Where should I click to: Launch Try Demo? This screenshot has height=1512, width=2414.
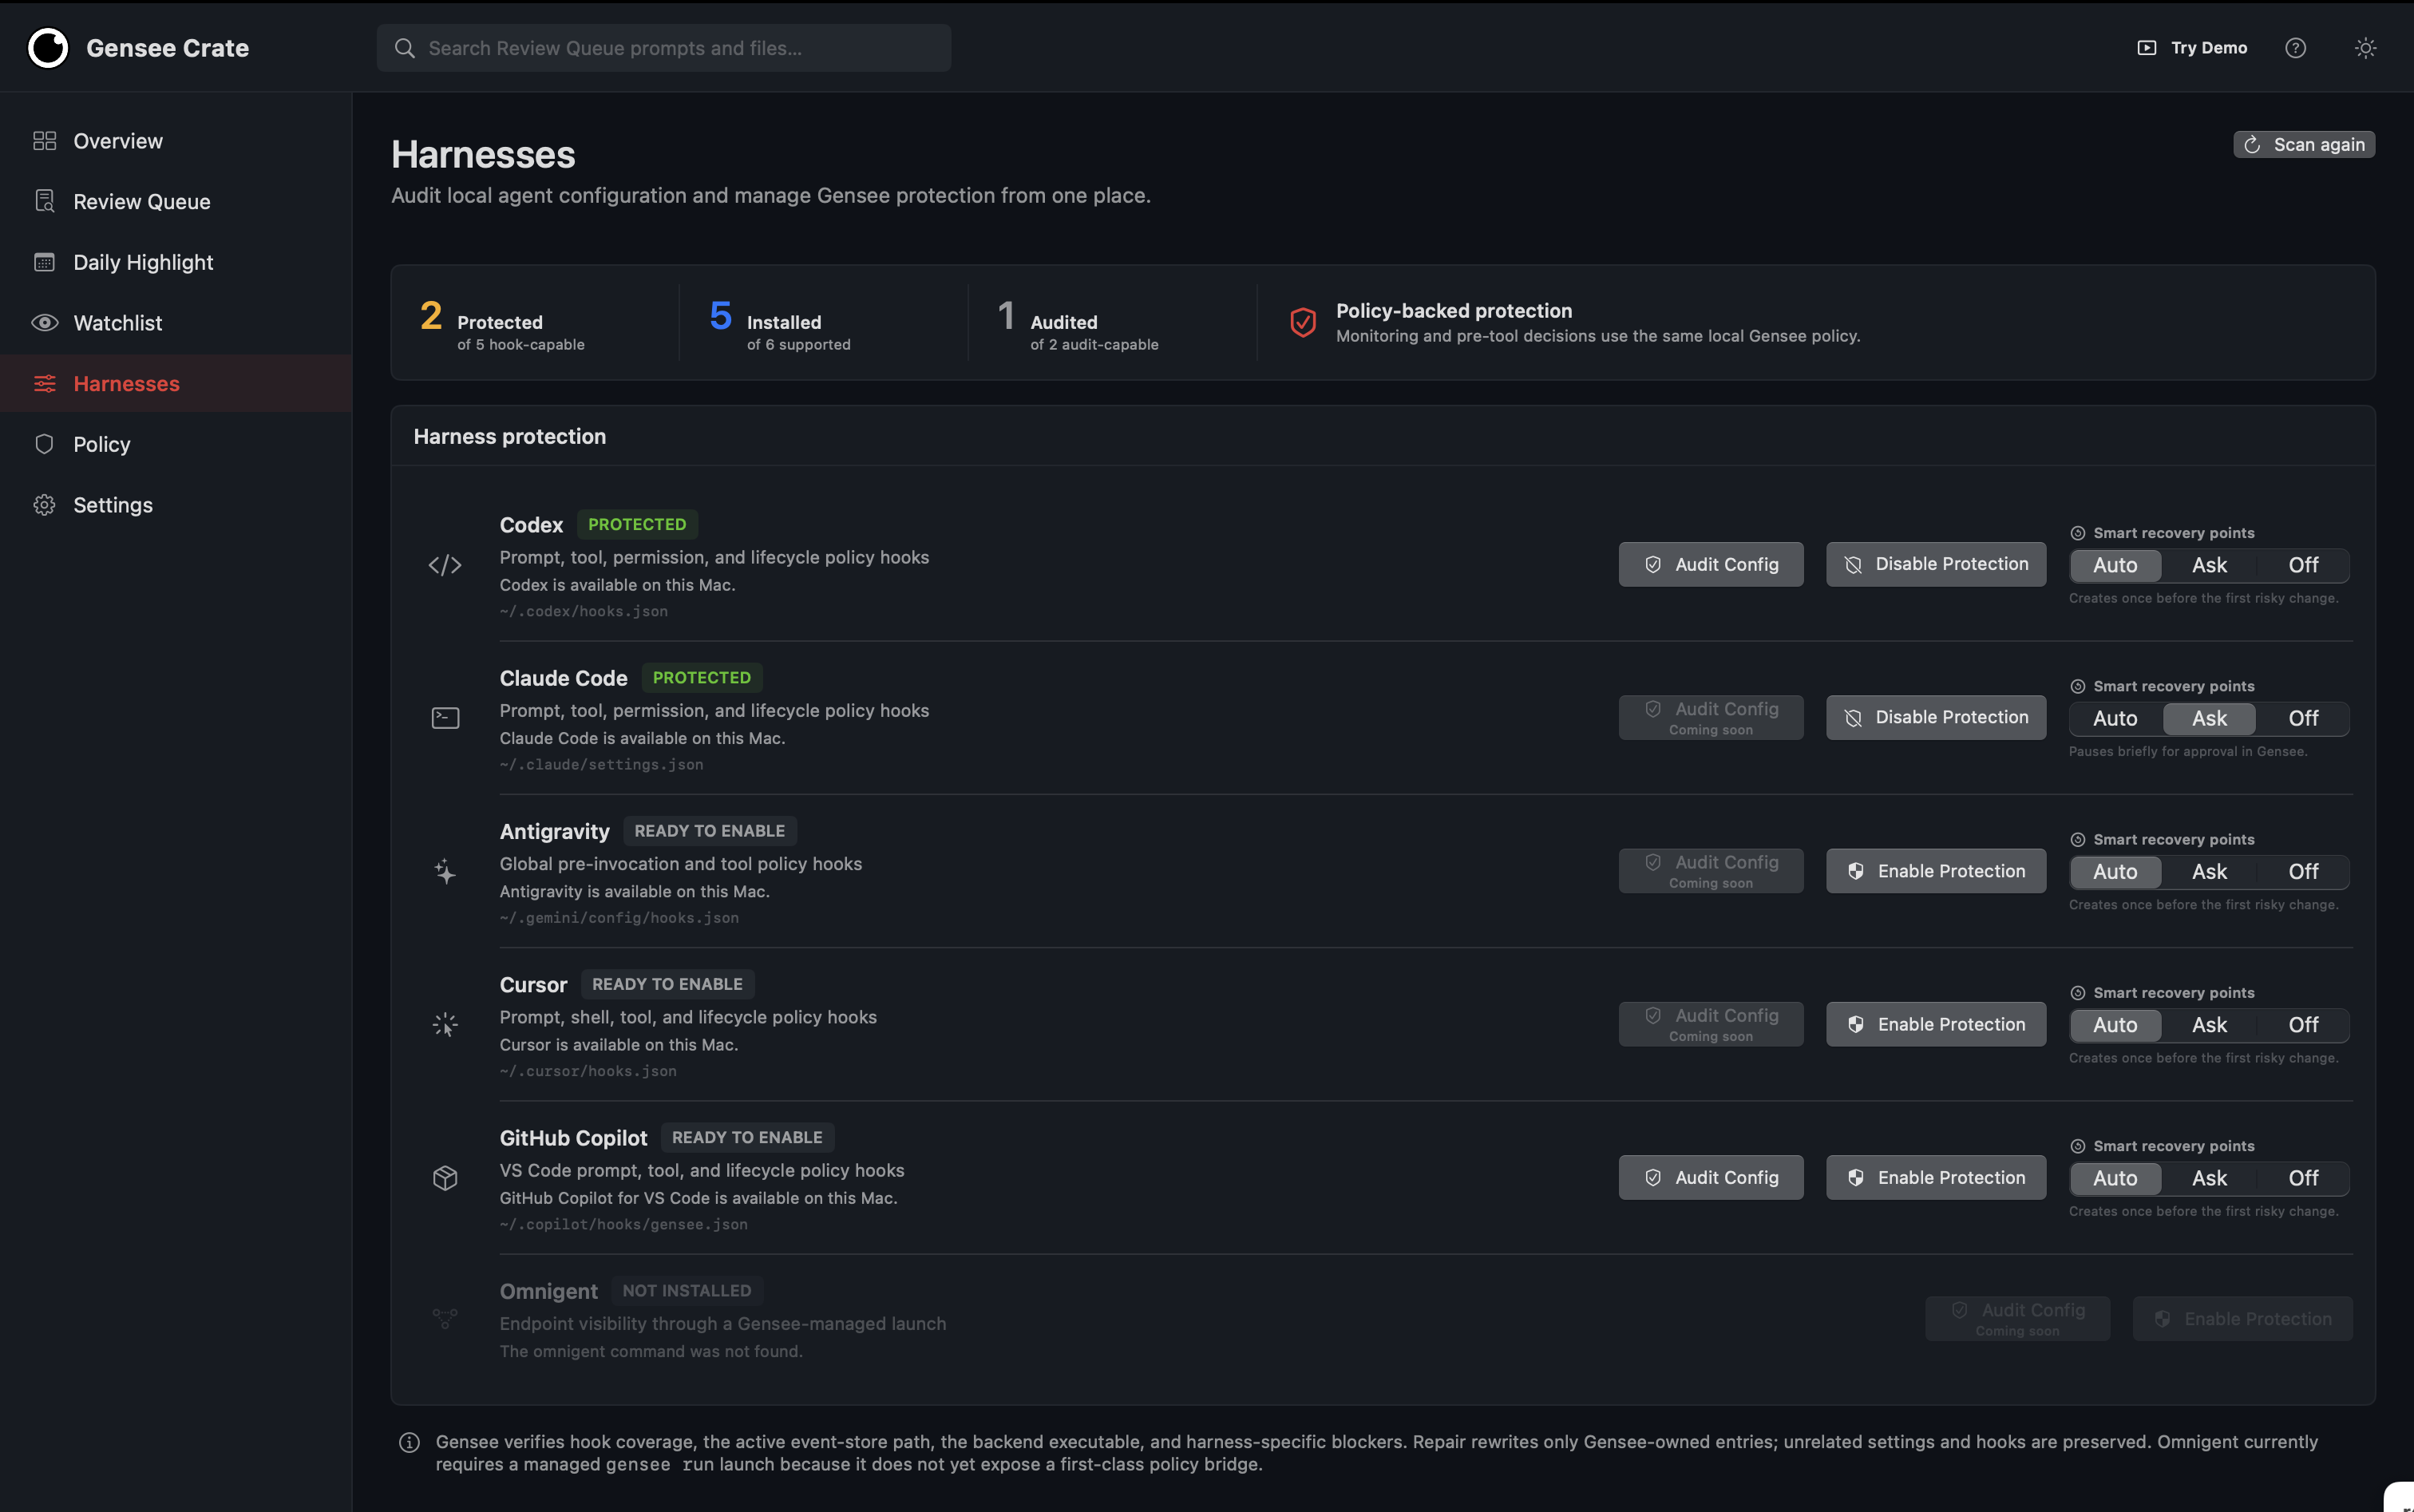(x=2192, y=48)
